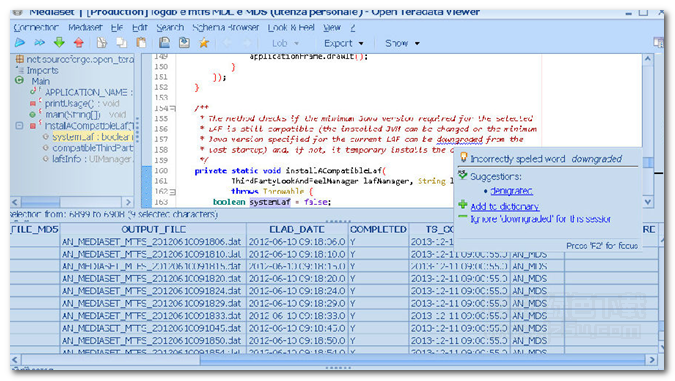
Task: Open the Export dropdown
Action: click(x=344, y=43)
